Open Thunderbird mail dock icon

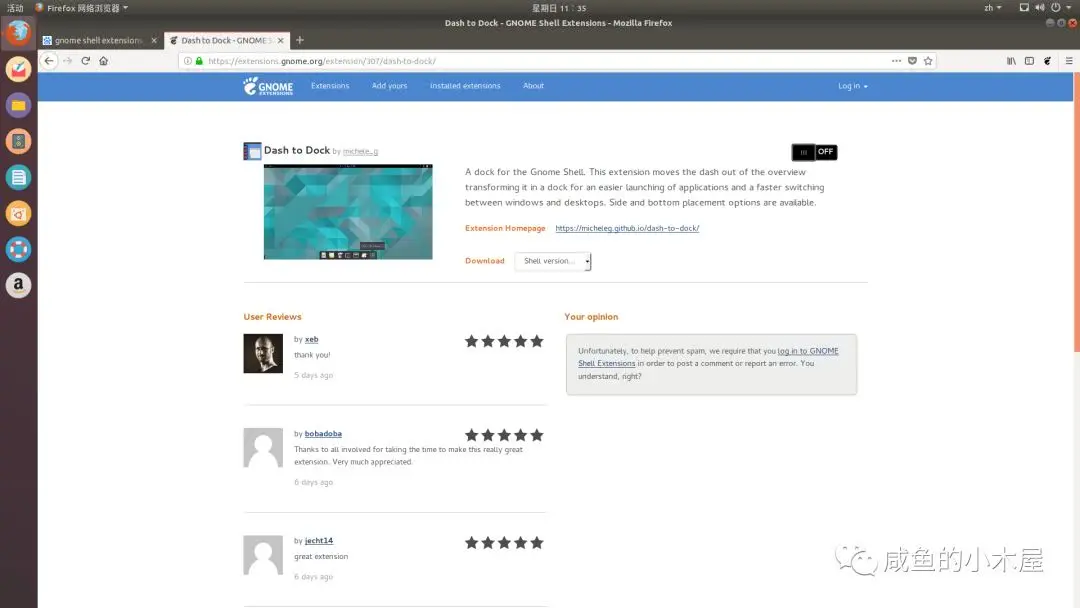coord(19,69)
